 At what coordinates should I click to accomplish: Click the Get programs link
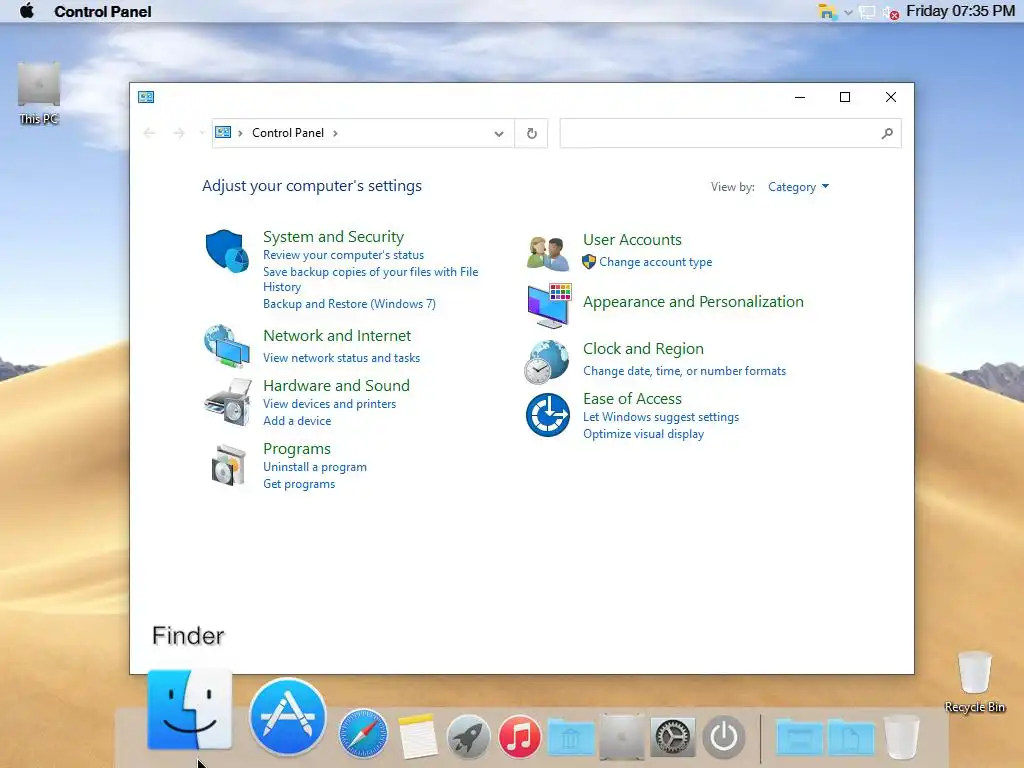(x=299, y=484)
